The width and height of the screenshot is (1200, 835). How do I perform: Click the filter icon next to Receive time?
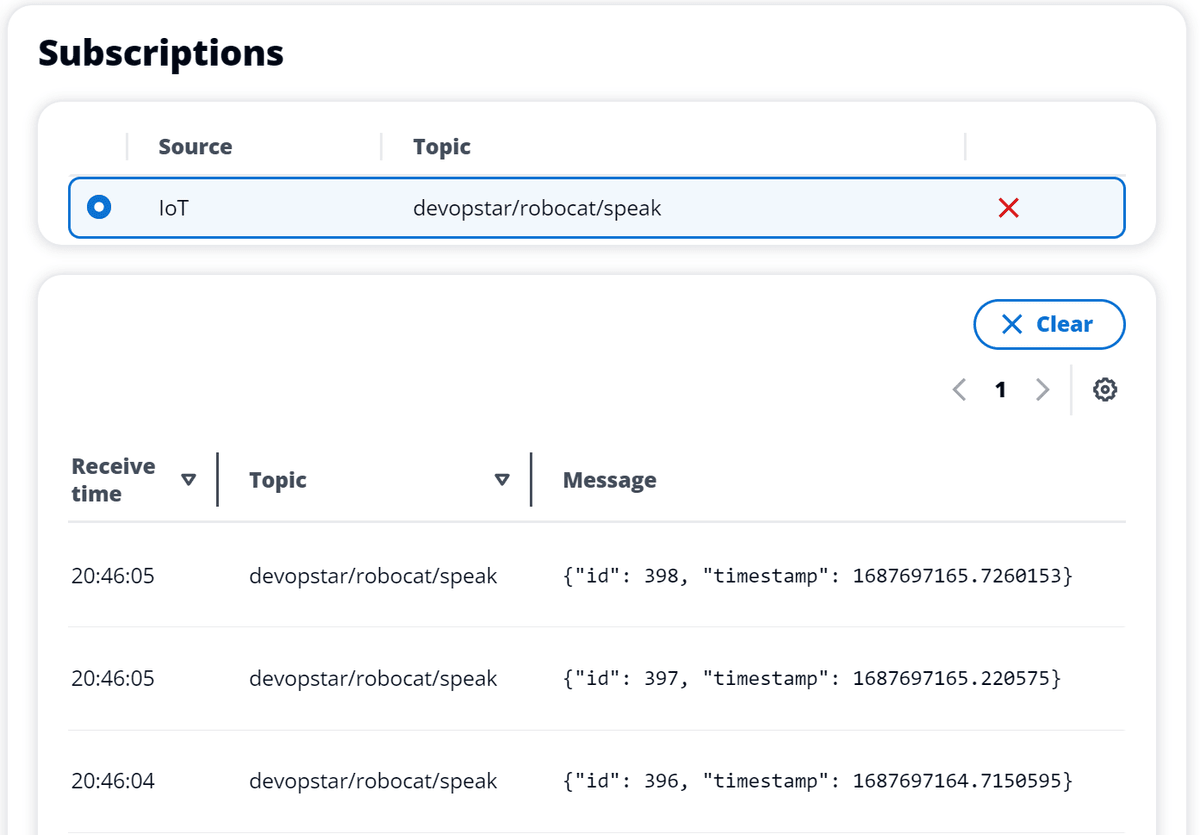click(188, 480)
